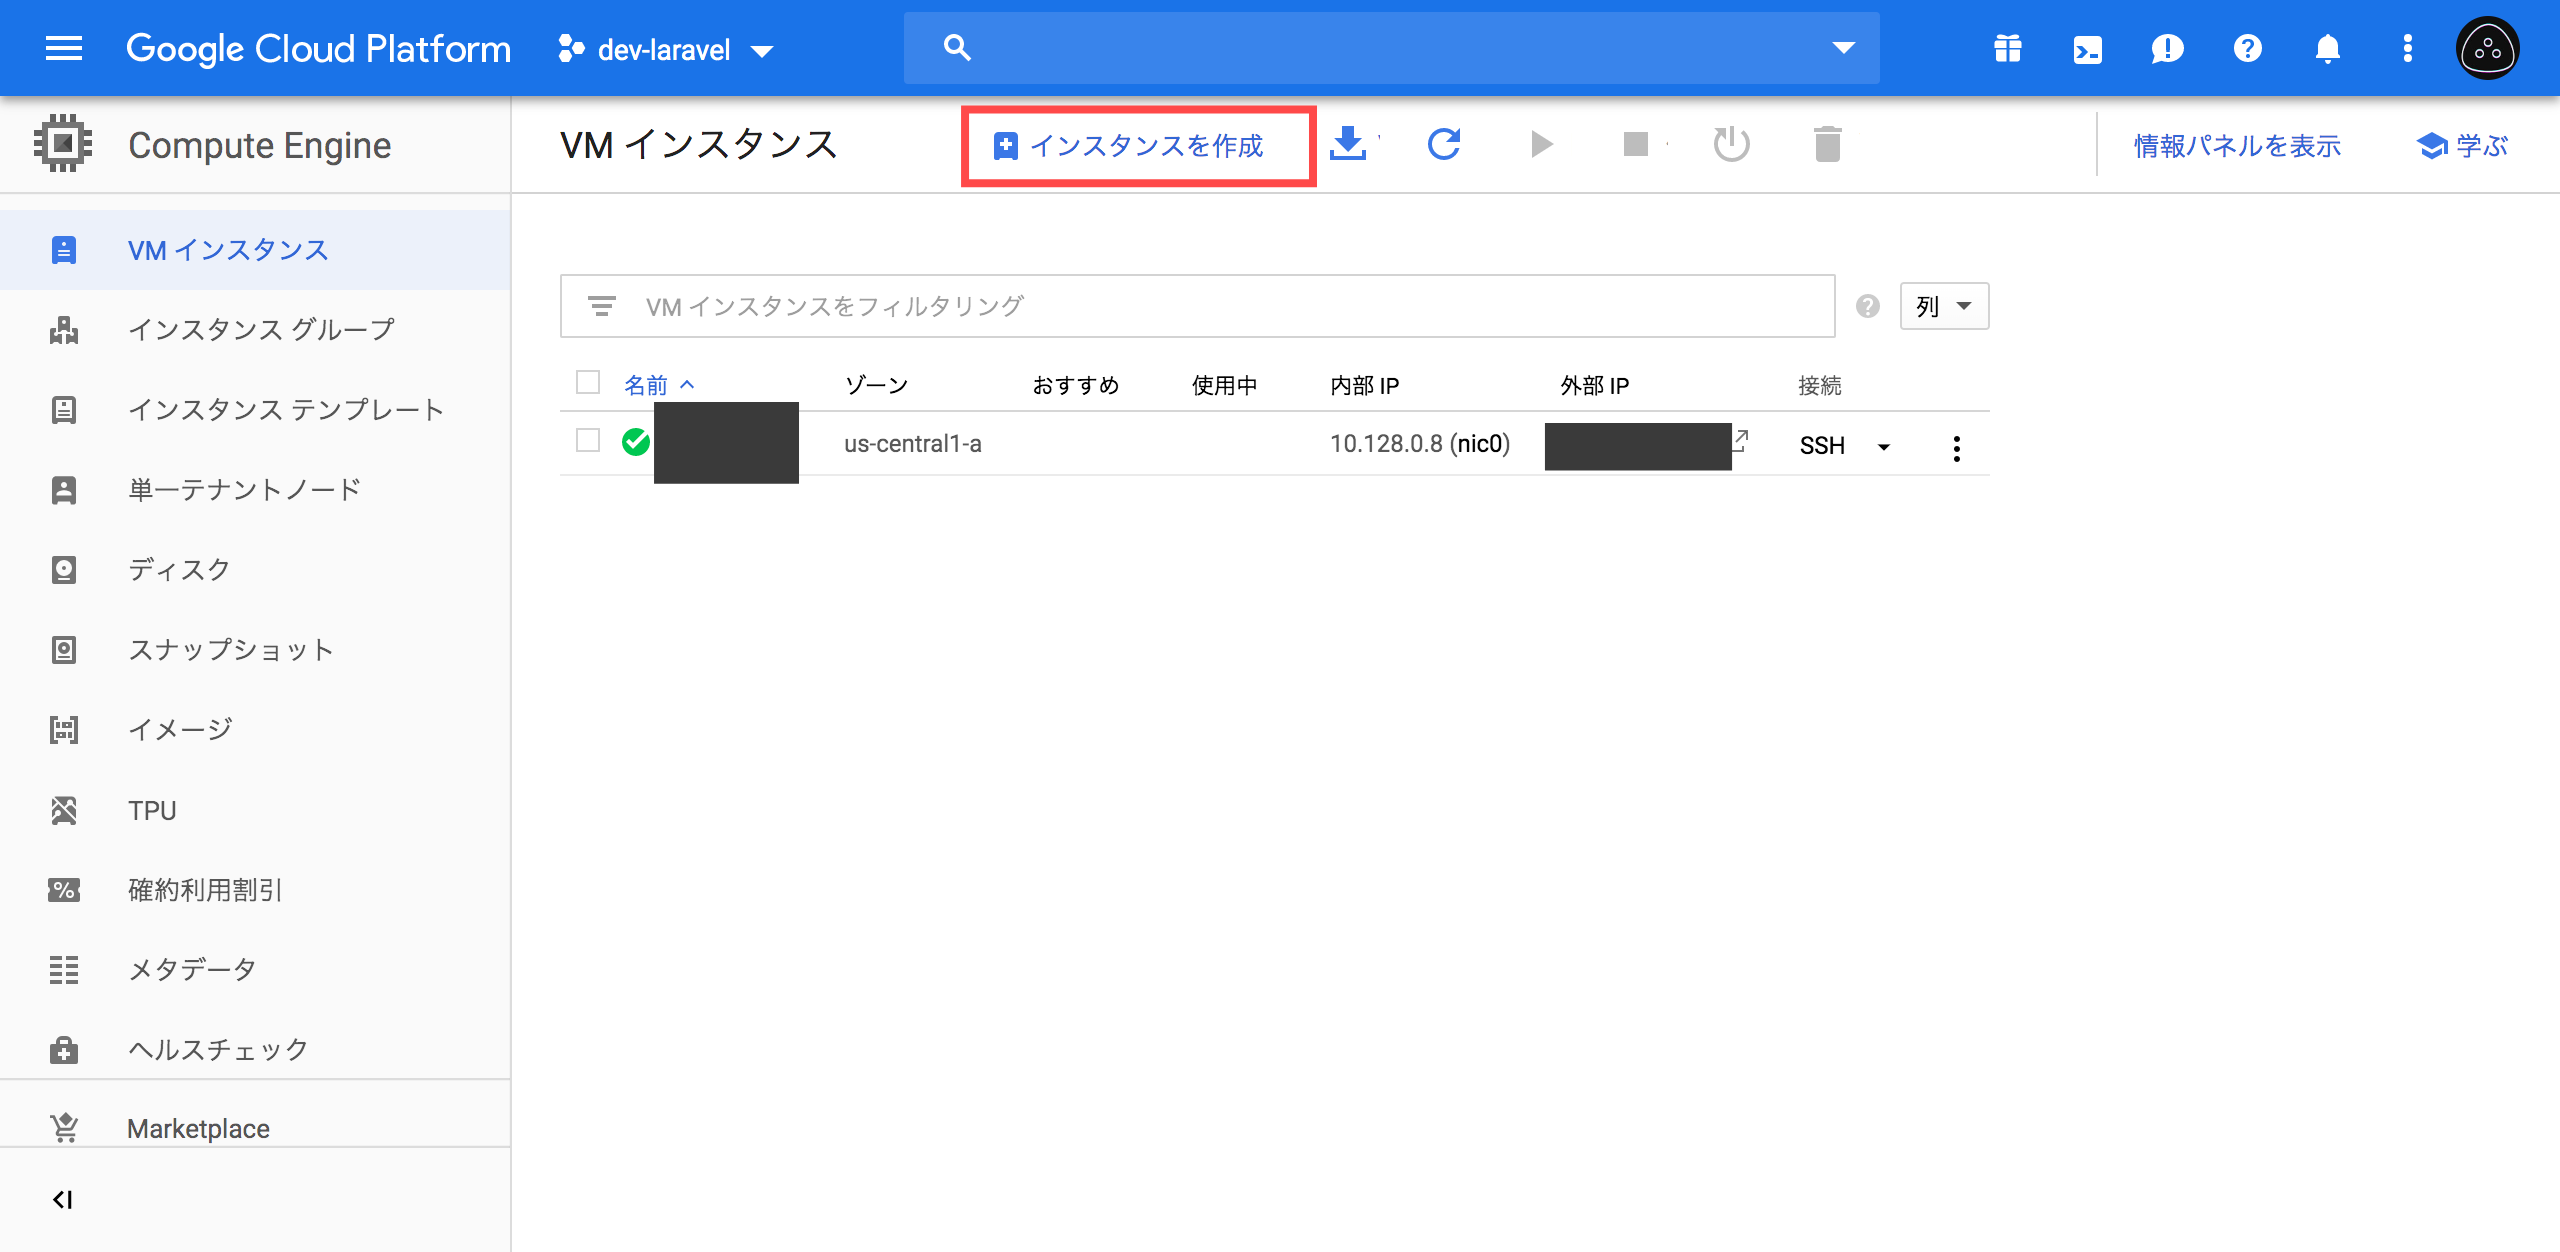Open the hamburger navigation menu
The image size is (2560, 1252).
(x=64, y=48)
